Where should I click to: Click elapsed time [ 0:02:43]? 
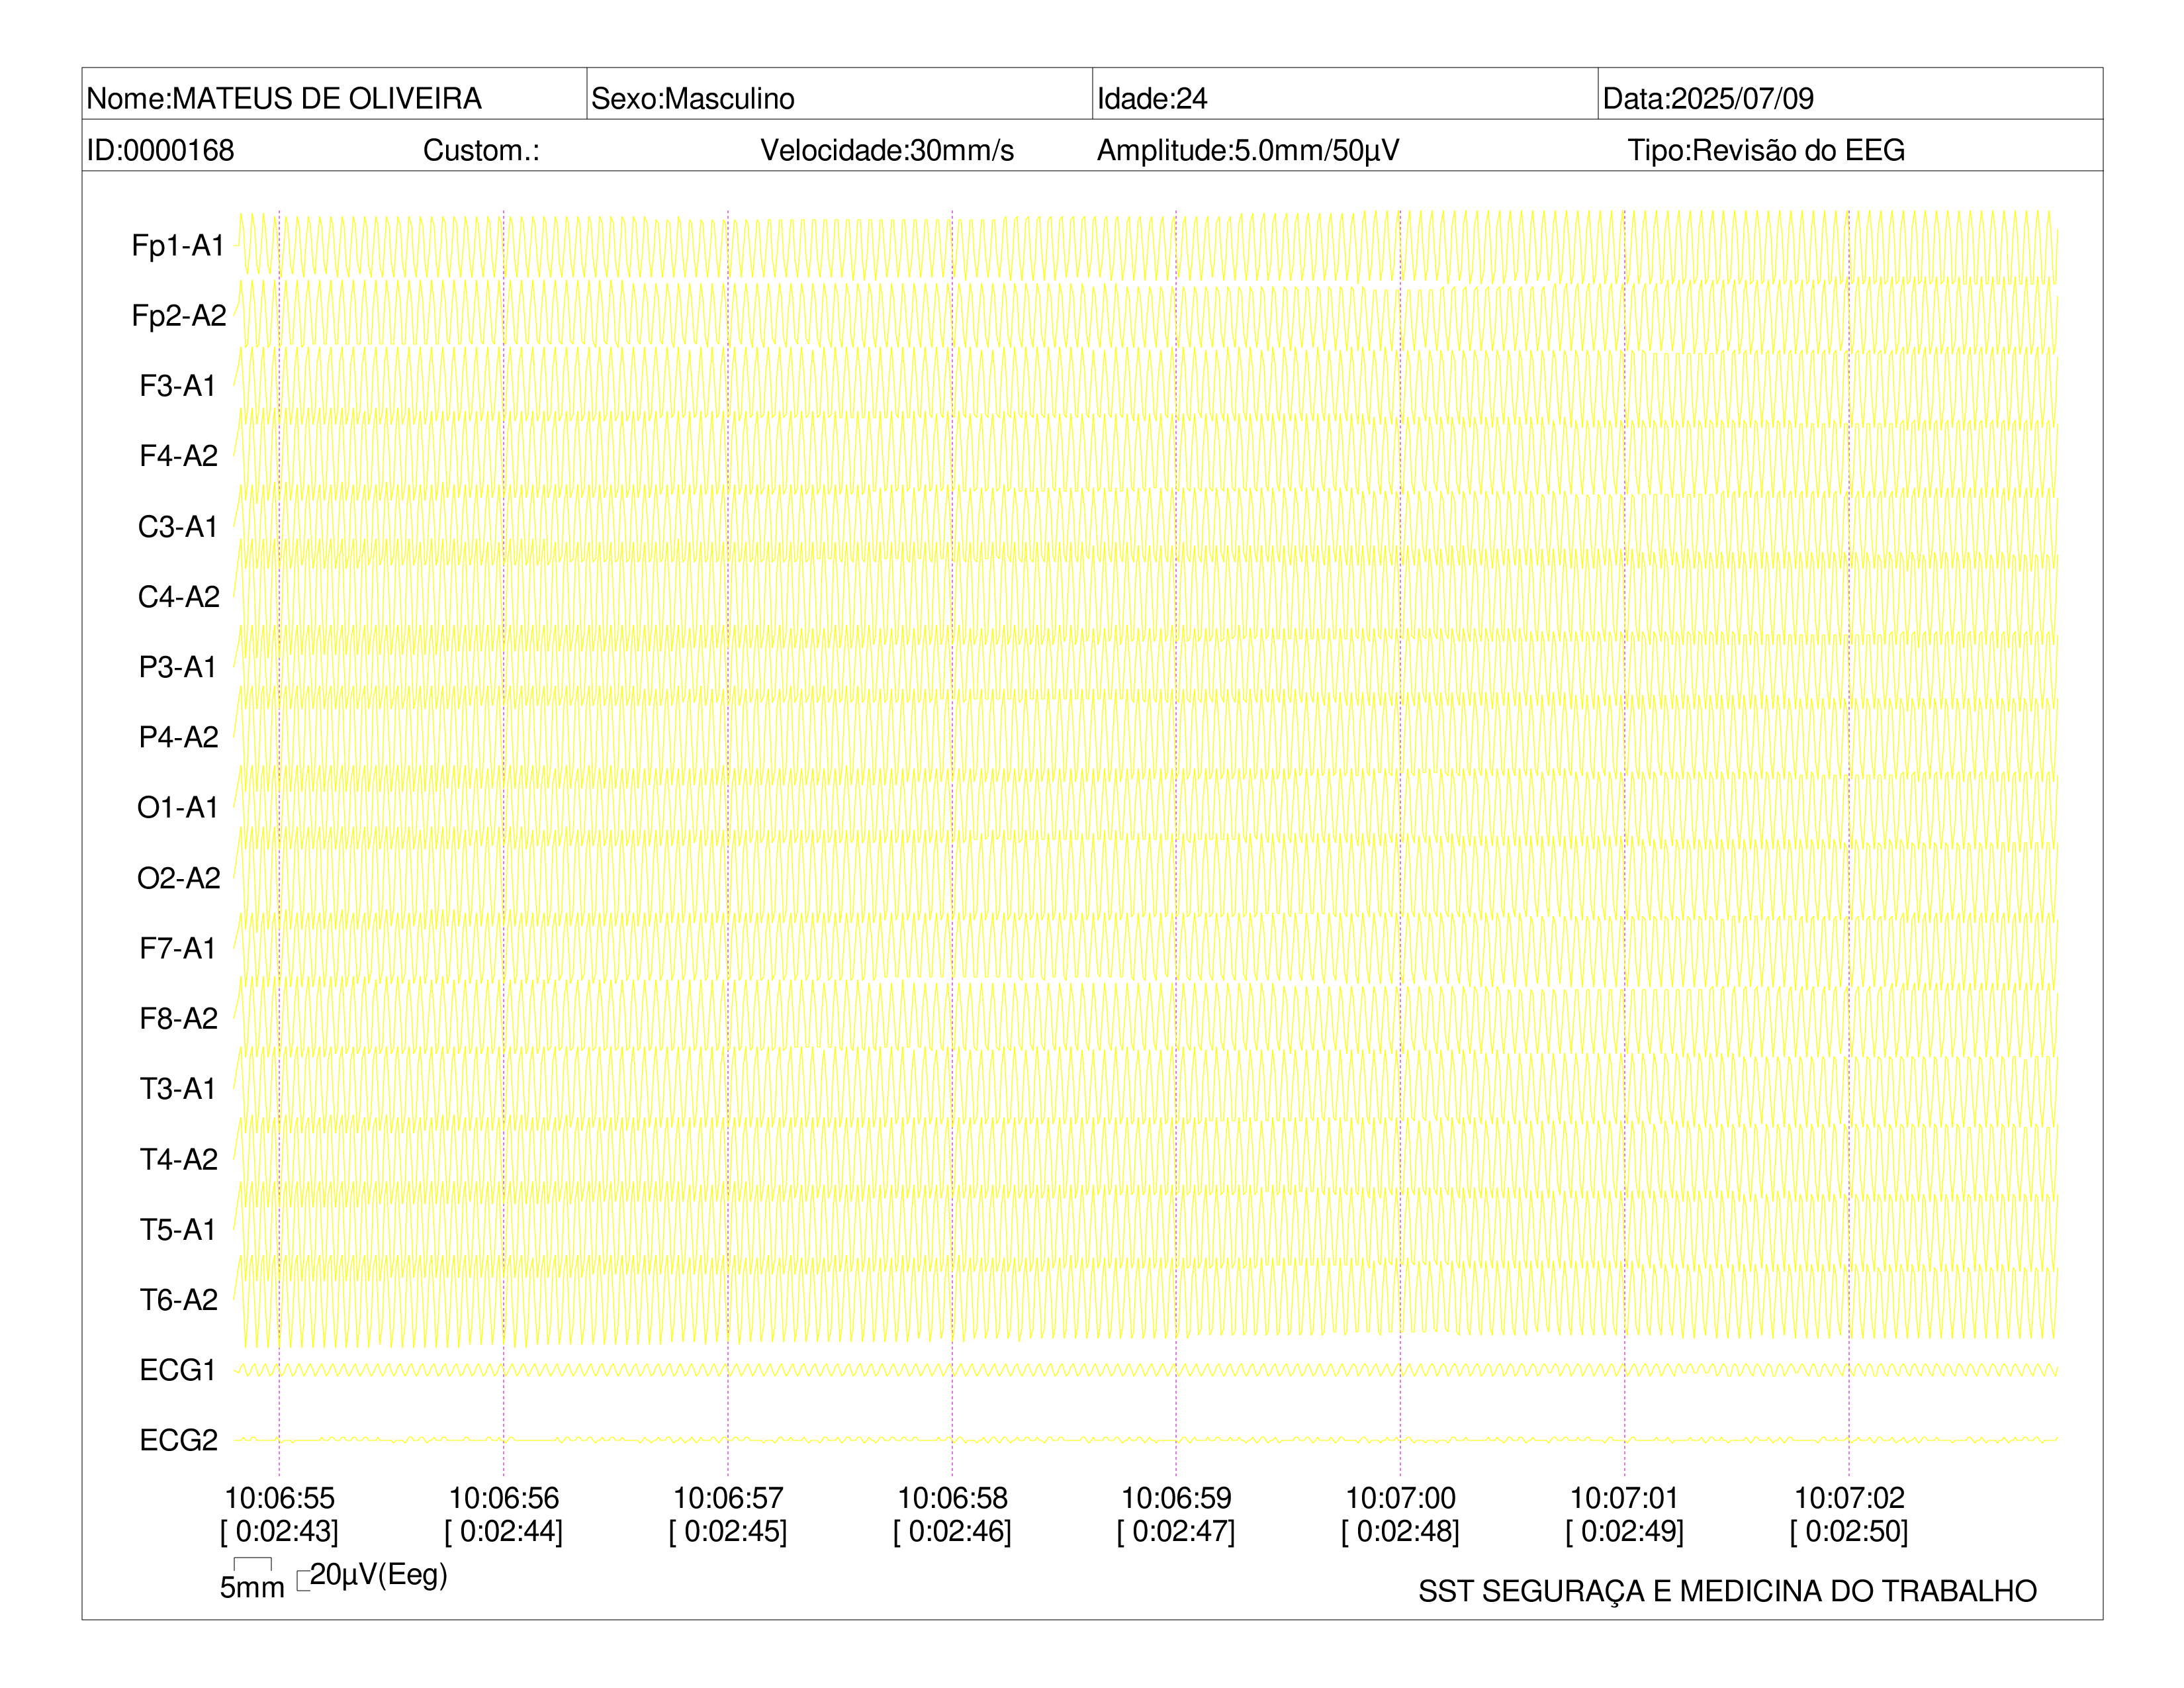coord(279,1531)
